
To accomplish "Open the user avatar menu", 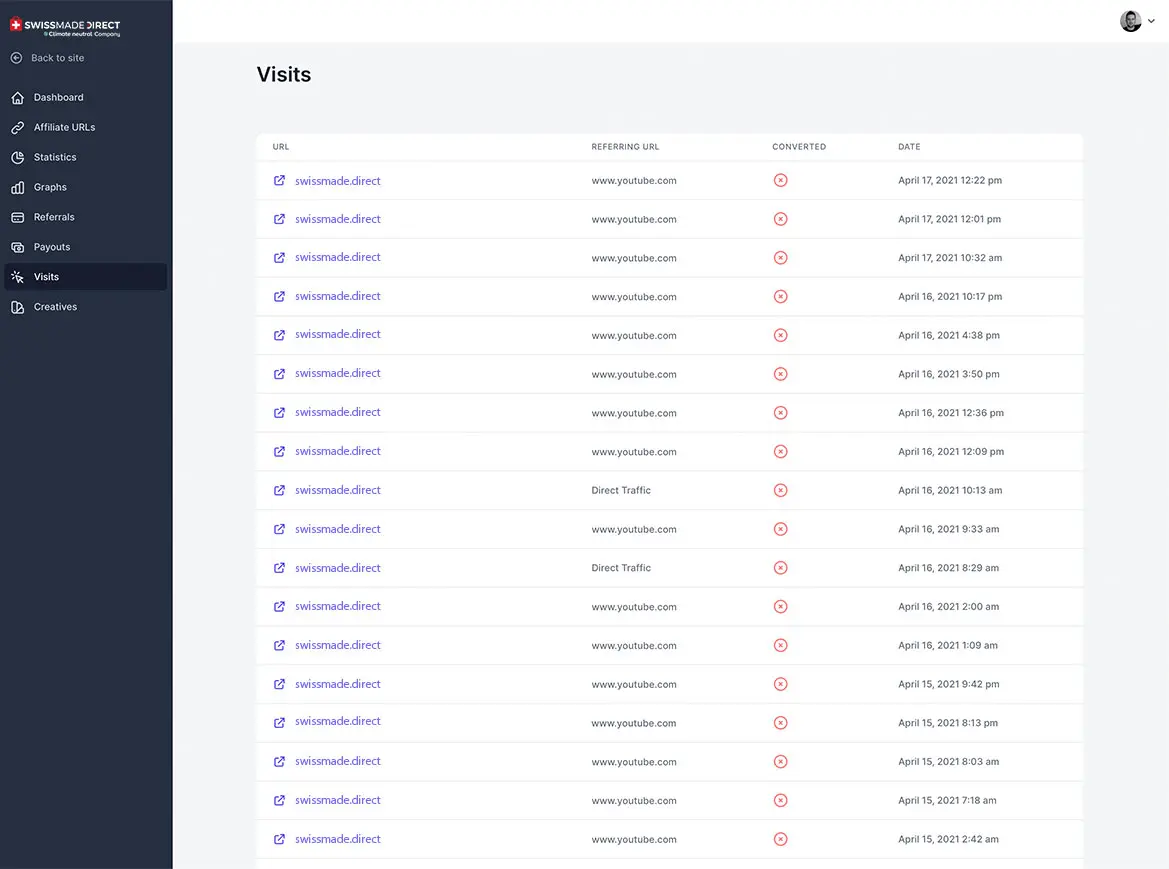I will 1130,21.
